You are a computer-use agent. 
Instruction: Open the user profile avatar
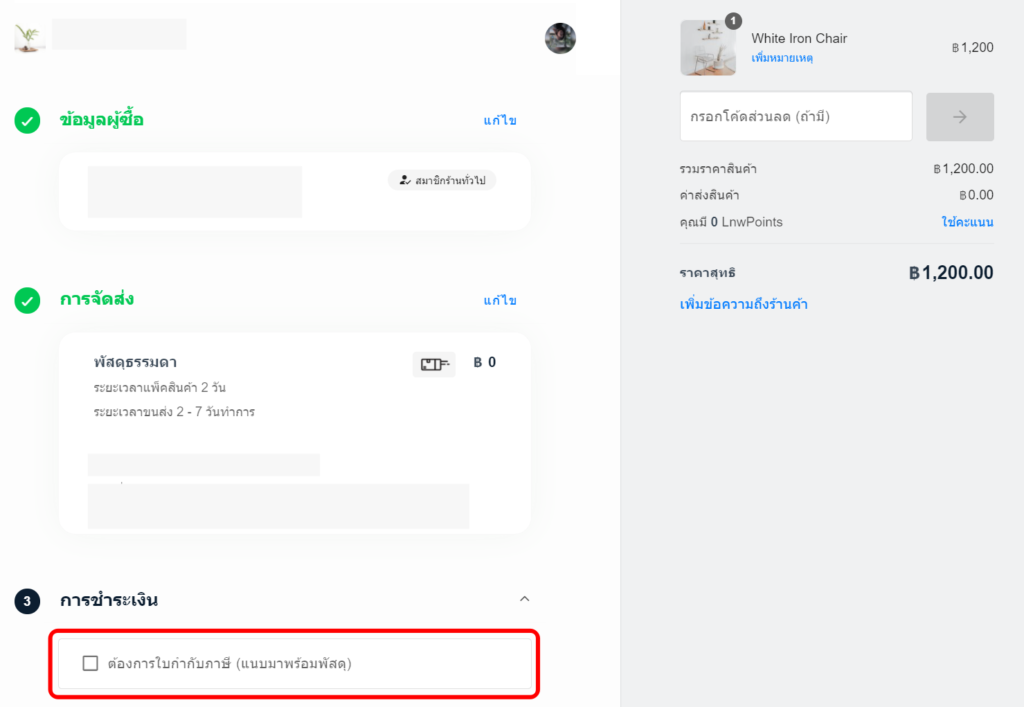560,38
